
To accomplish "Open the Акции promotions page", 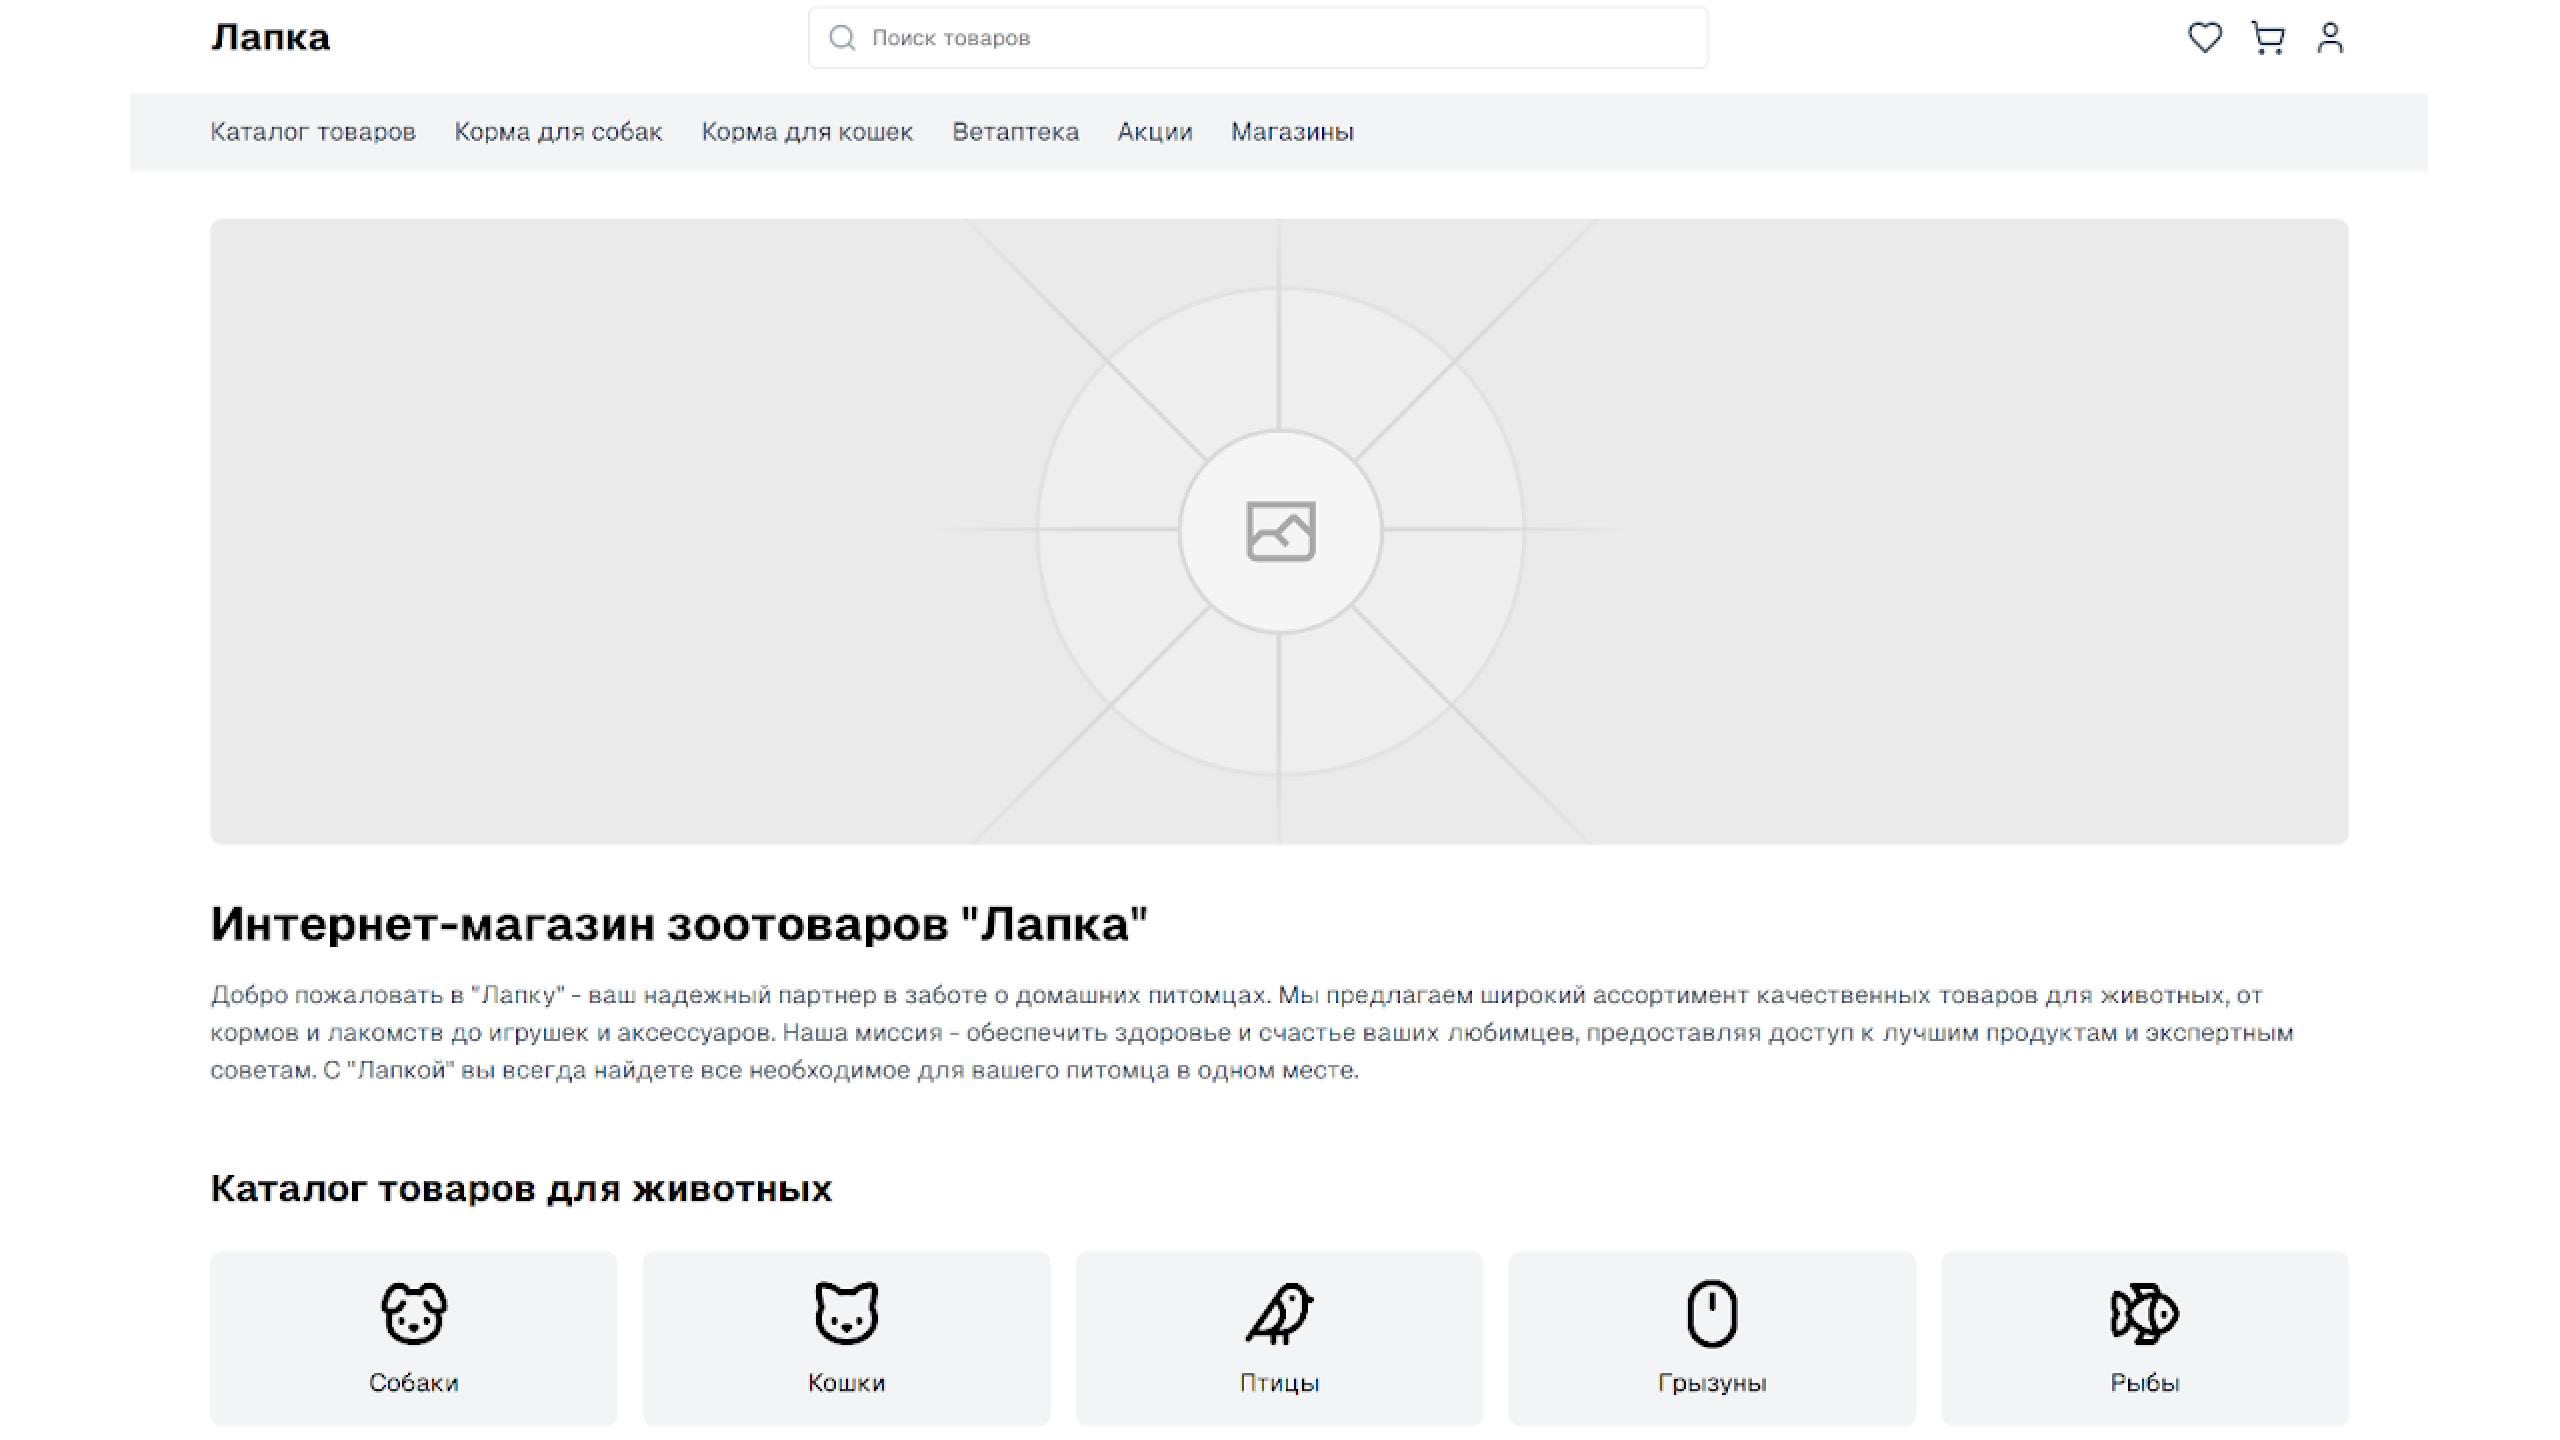I will pyautogui.click(x=1155, y=132).
